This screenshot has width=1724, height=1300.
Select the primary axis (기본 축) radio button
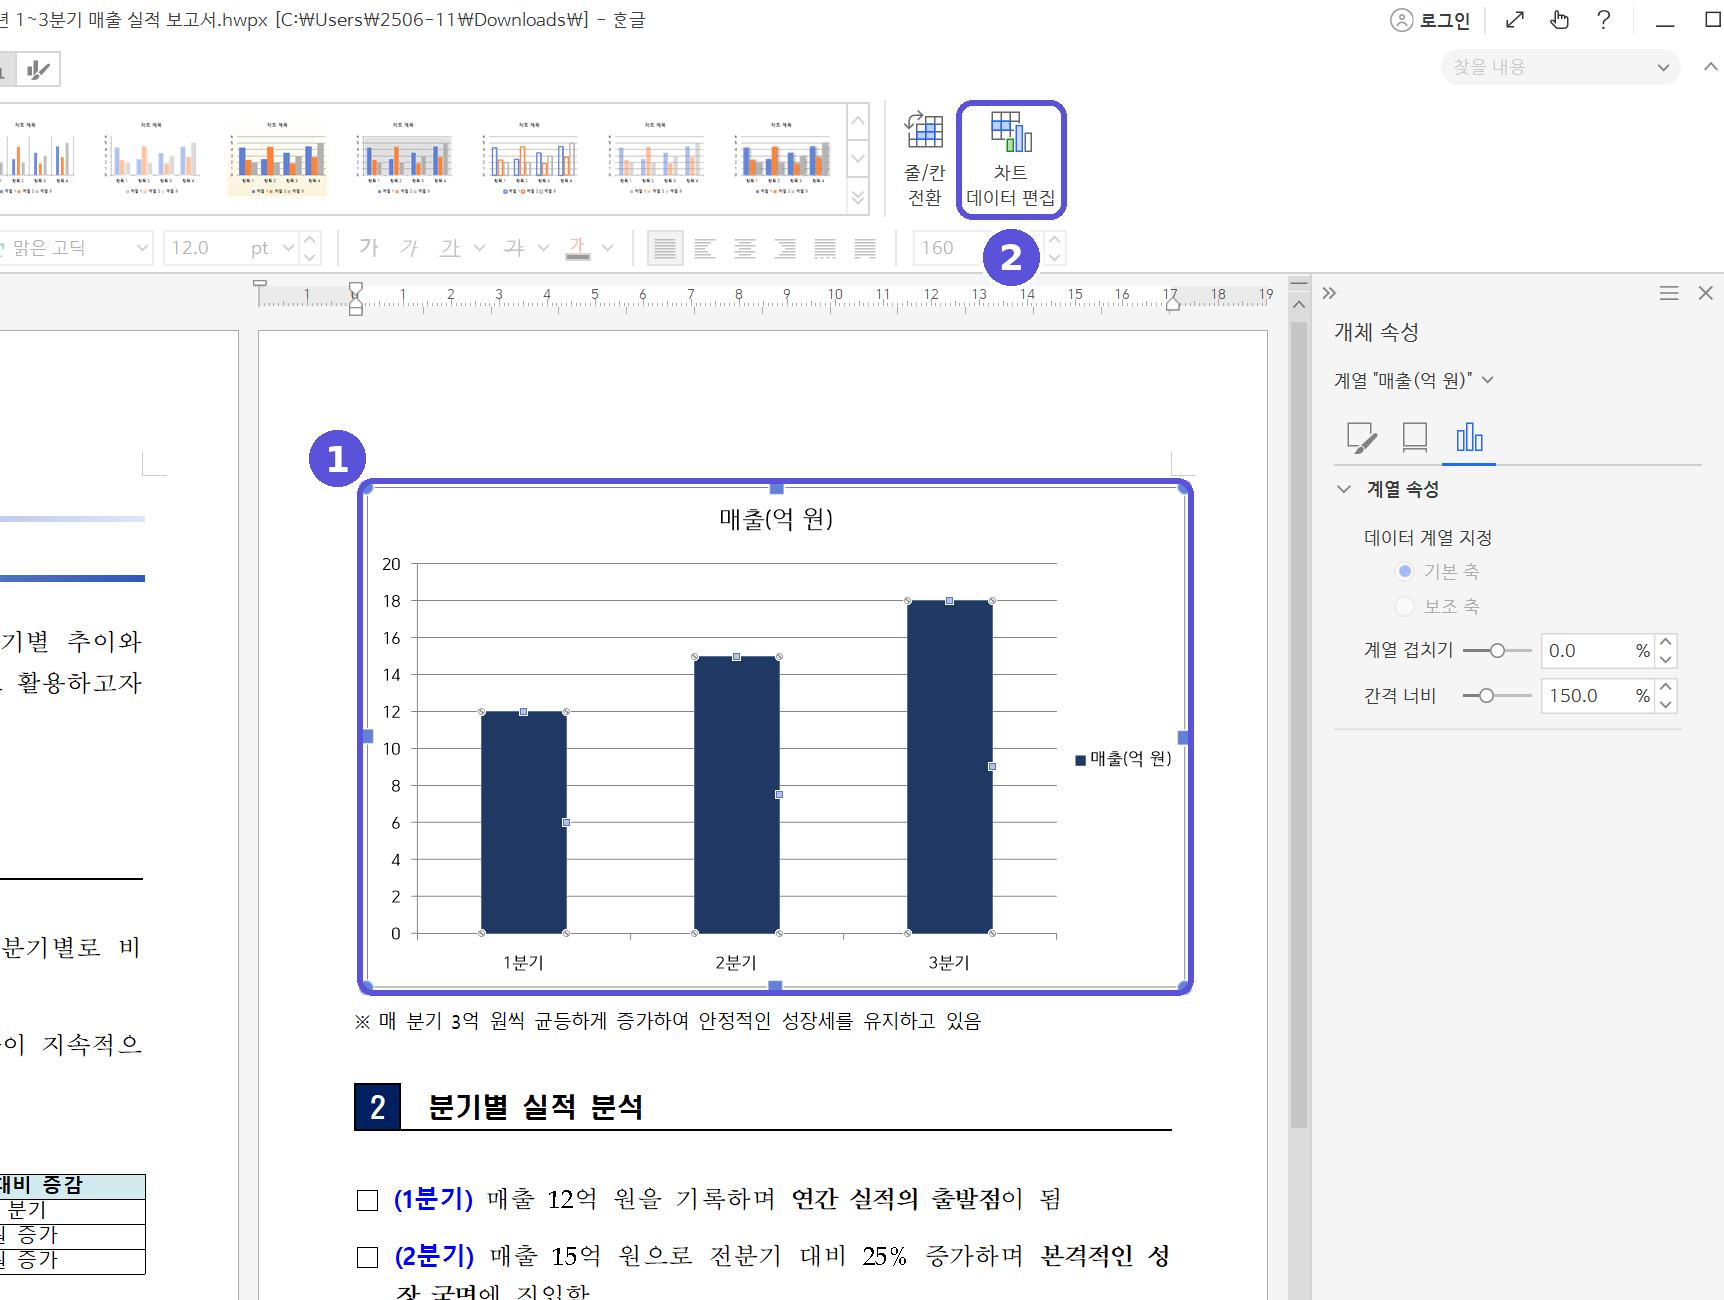1405,571
